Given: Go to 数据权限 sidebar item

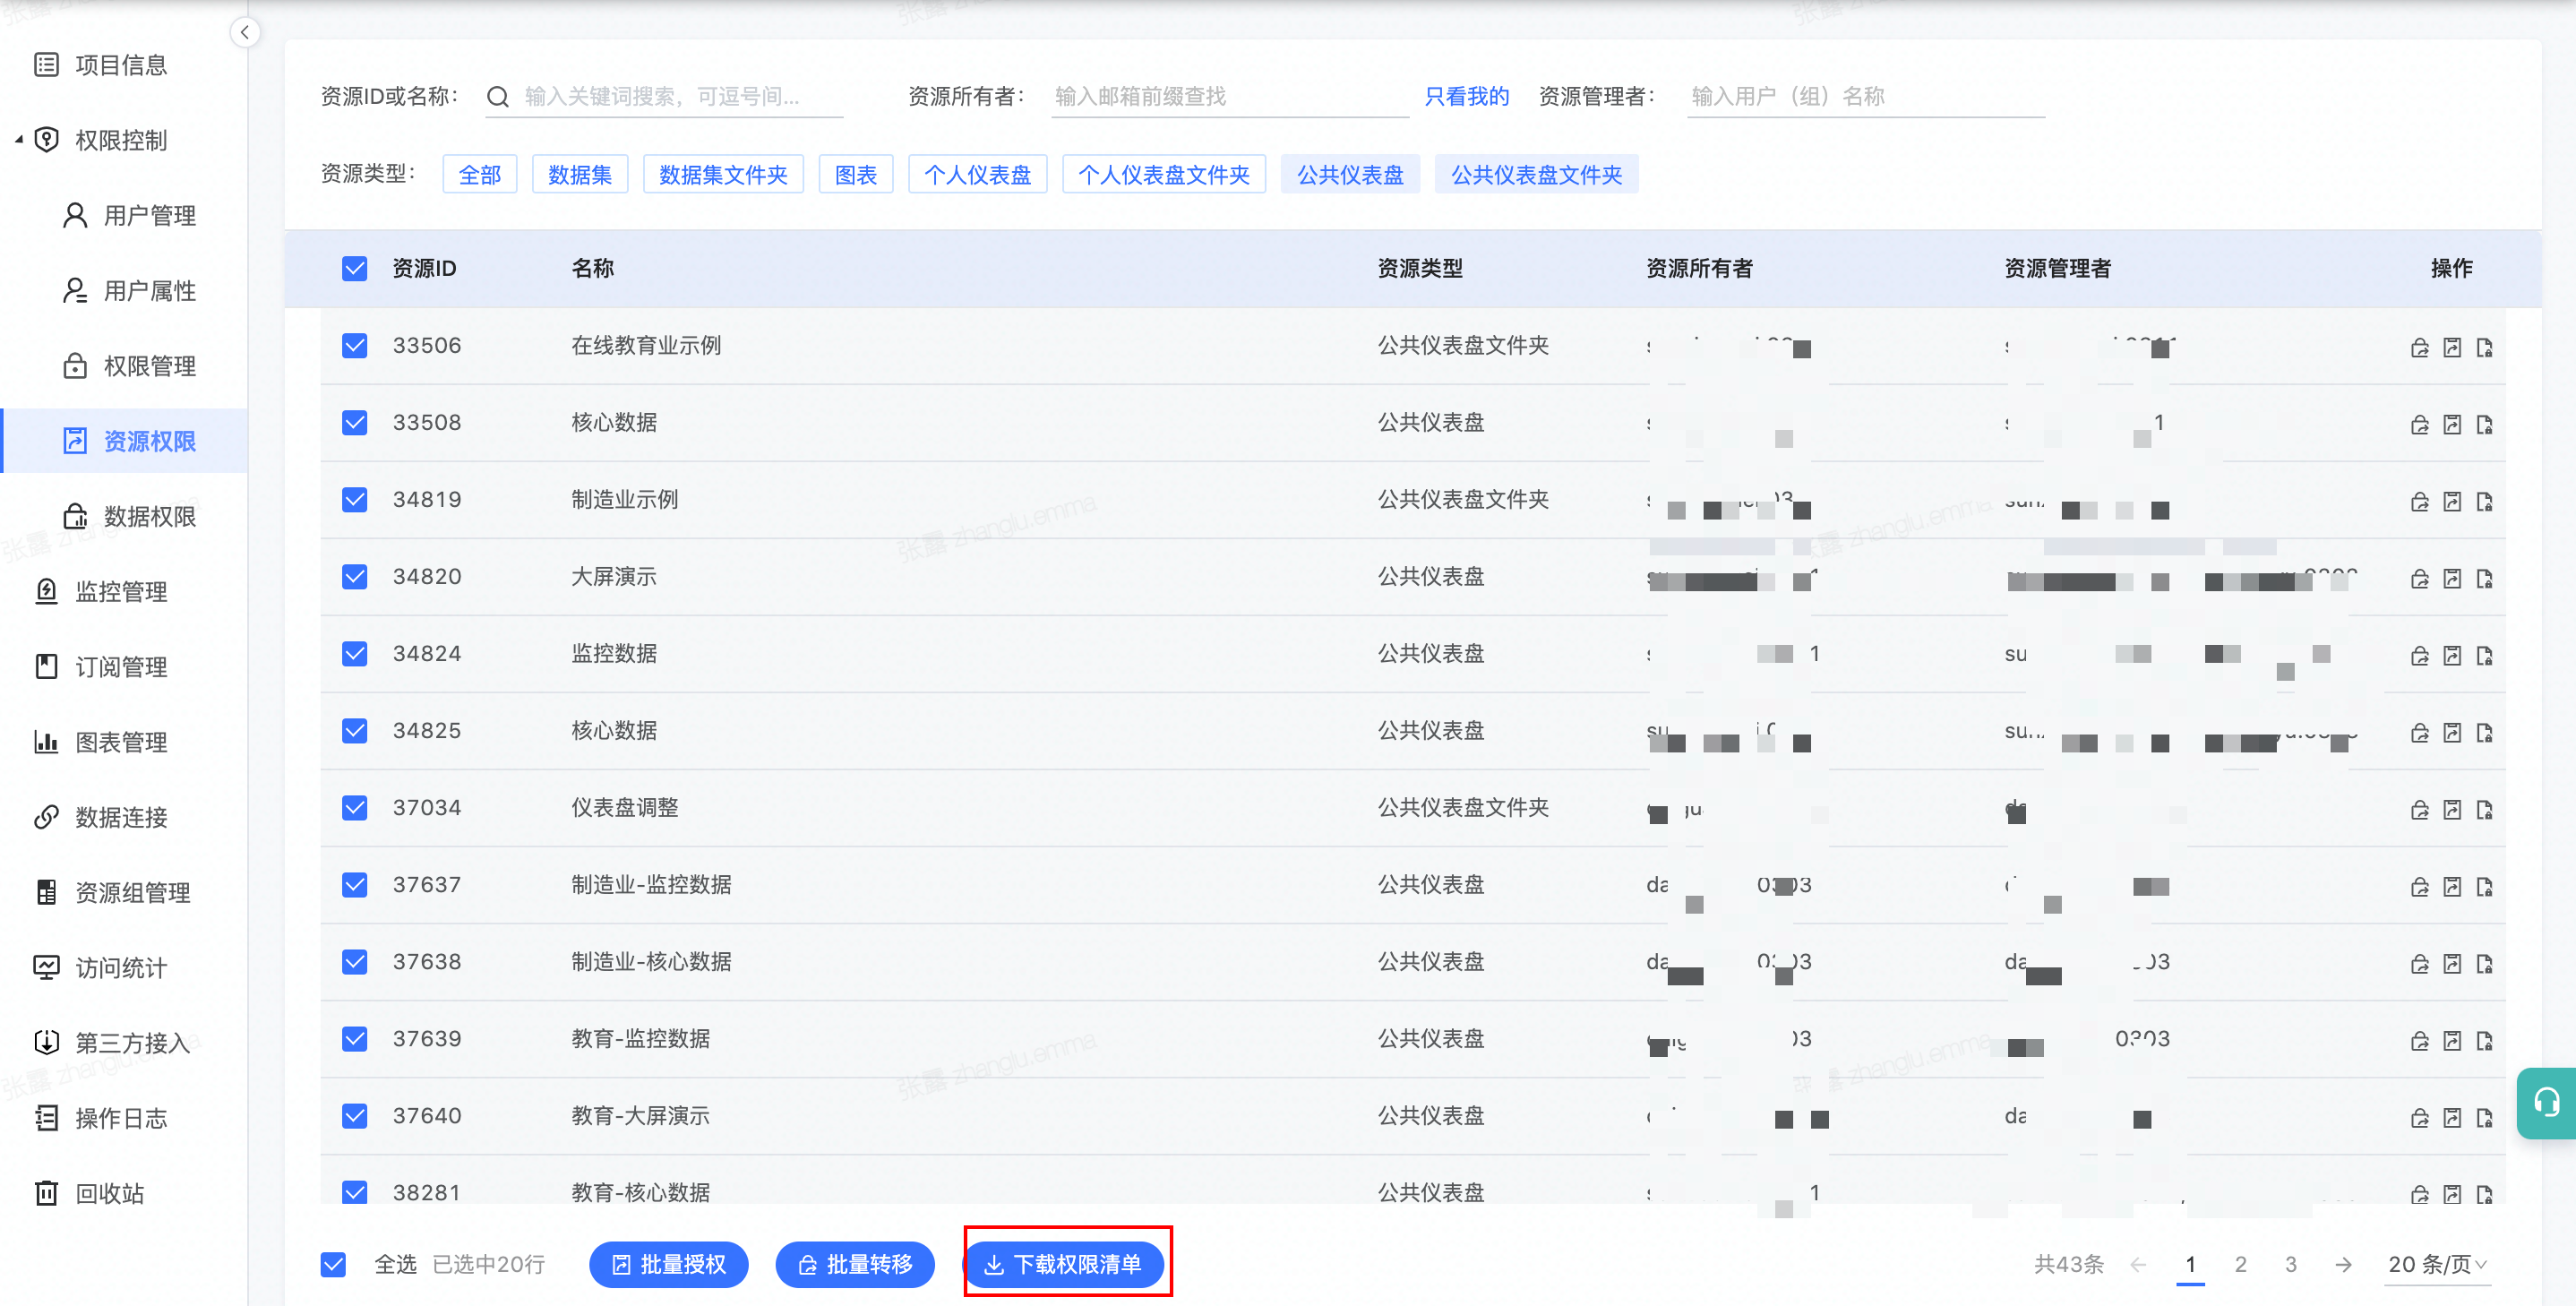Looking at the screenshot, I should [x=149, y=517].
